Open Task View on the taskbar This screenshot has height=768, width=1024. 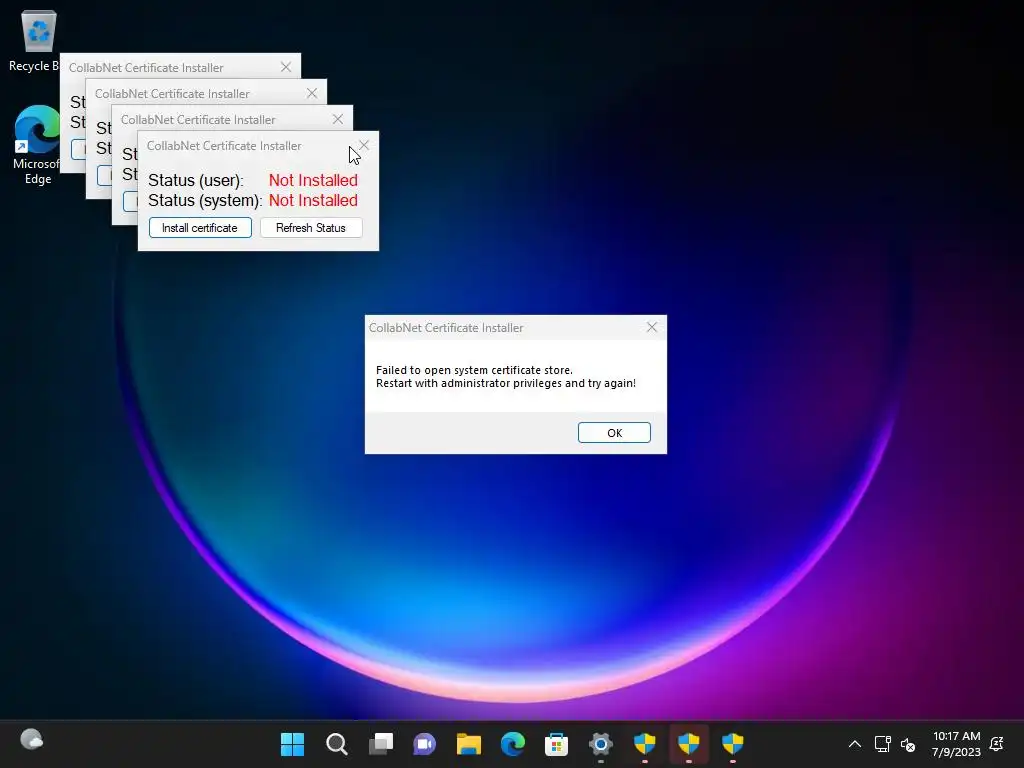coord(381,744)
